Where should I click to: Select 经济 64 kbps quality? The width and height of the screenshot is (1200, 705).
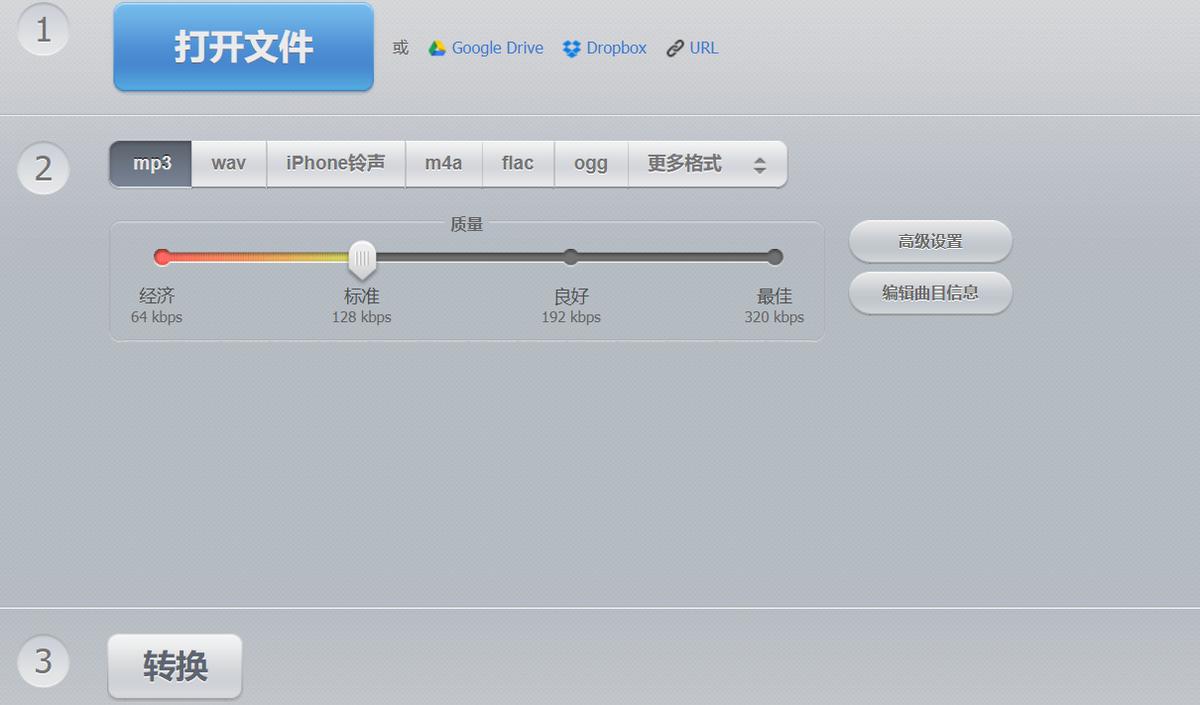click(162, 257)
